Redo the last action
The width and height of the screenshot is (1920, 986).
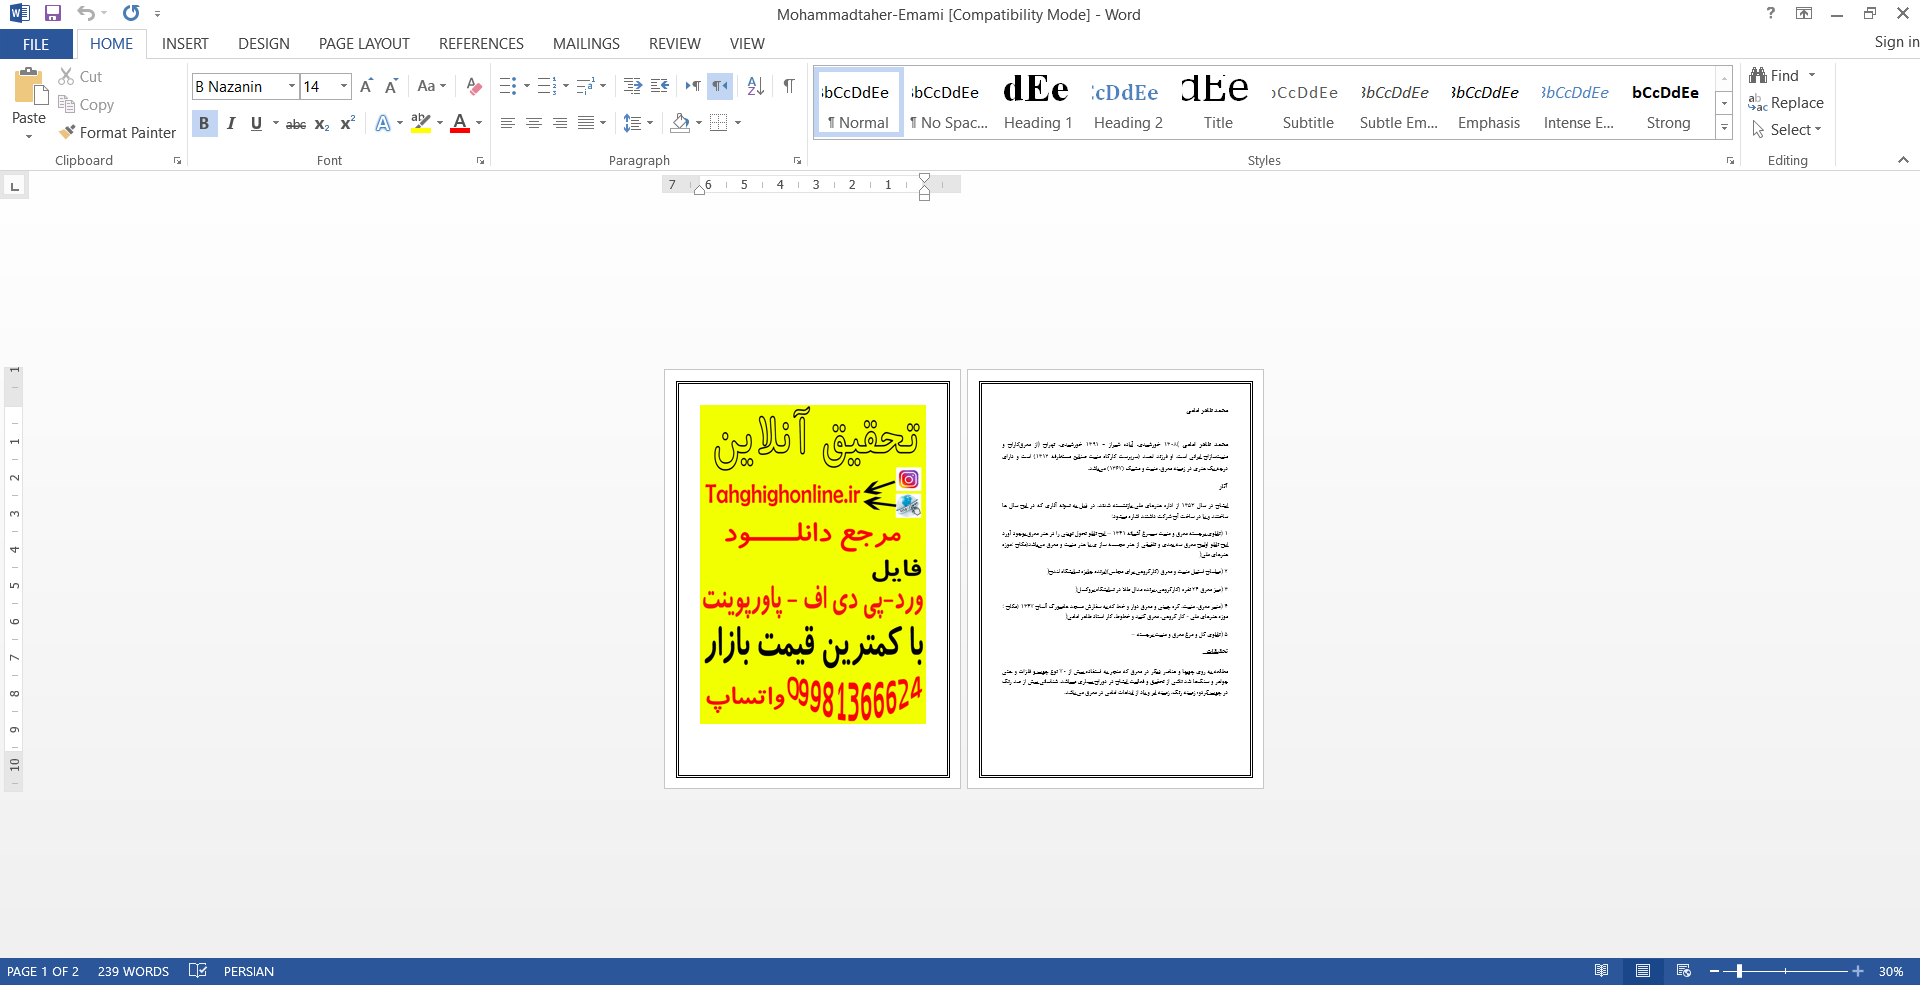pyautogui.click(x=131, y=13)
